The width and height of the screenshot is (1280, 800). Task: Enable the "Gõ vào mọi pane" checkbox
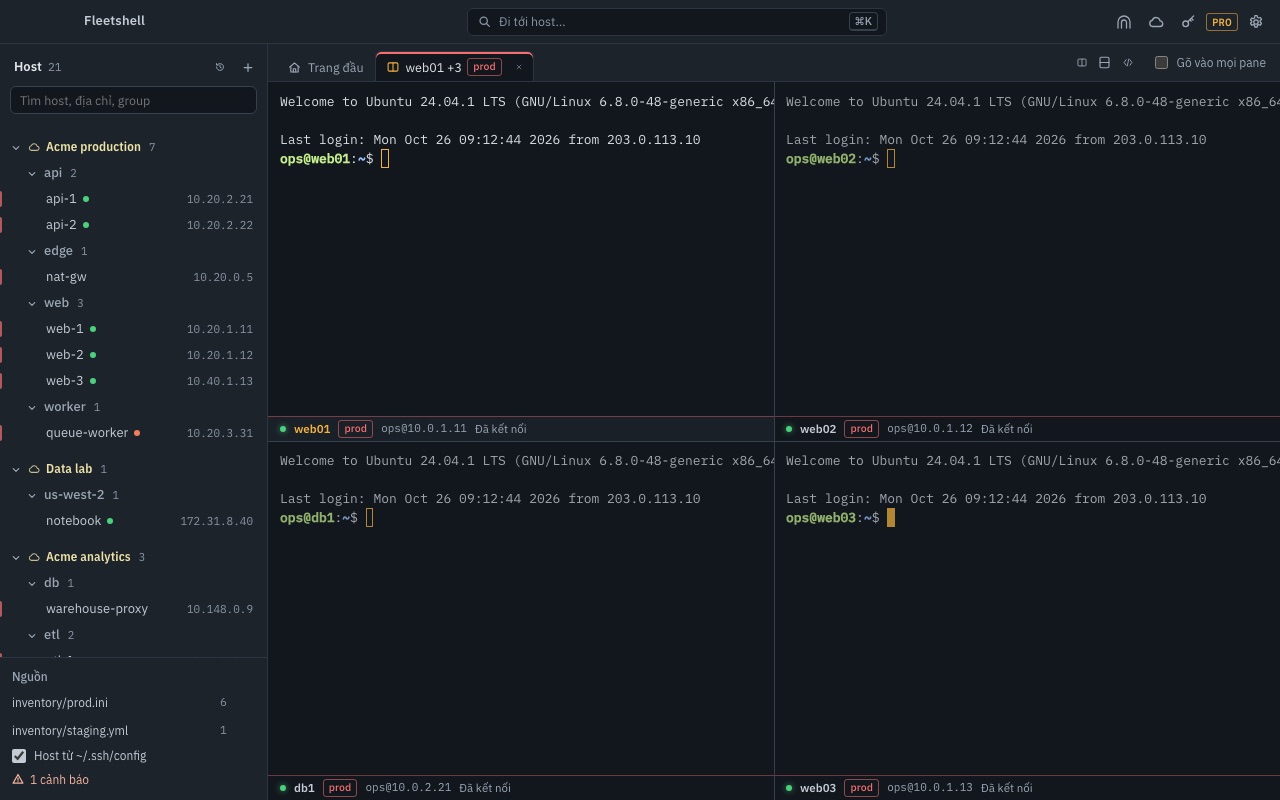(1161, 63)
